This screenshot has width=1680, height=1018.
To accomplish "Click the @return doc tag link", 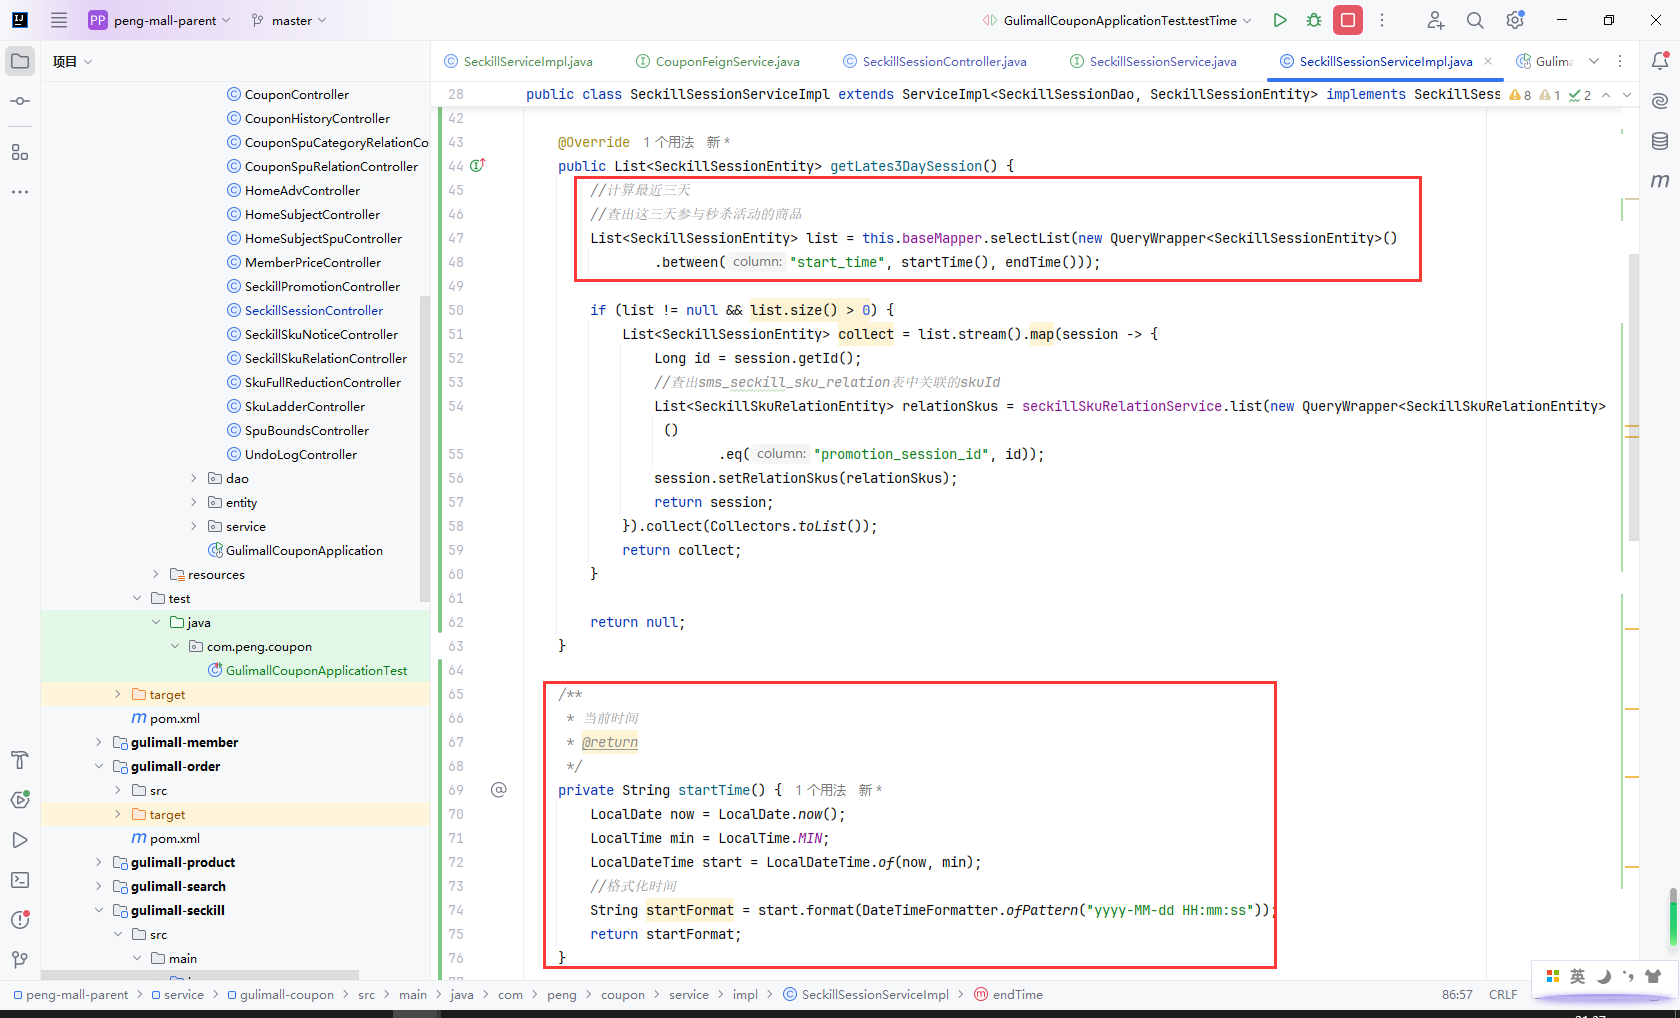I will click(610, 742).
